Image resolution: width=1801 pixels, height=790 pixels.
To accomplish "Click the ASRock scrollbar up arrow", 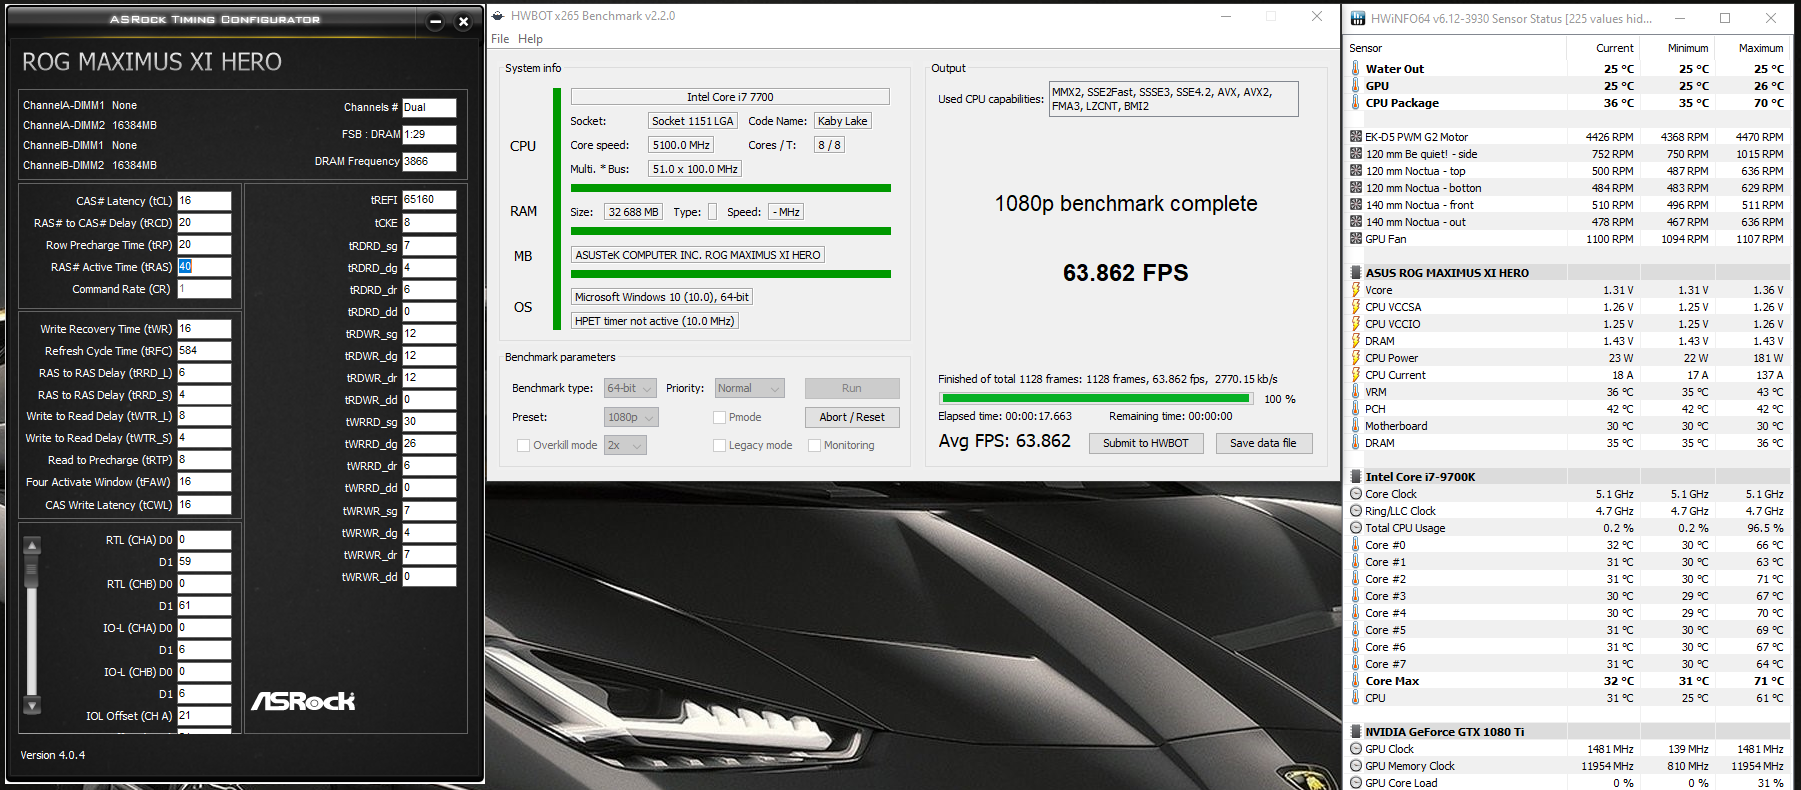I will (x=32, y=546).
